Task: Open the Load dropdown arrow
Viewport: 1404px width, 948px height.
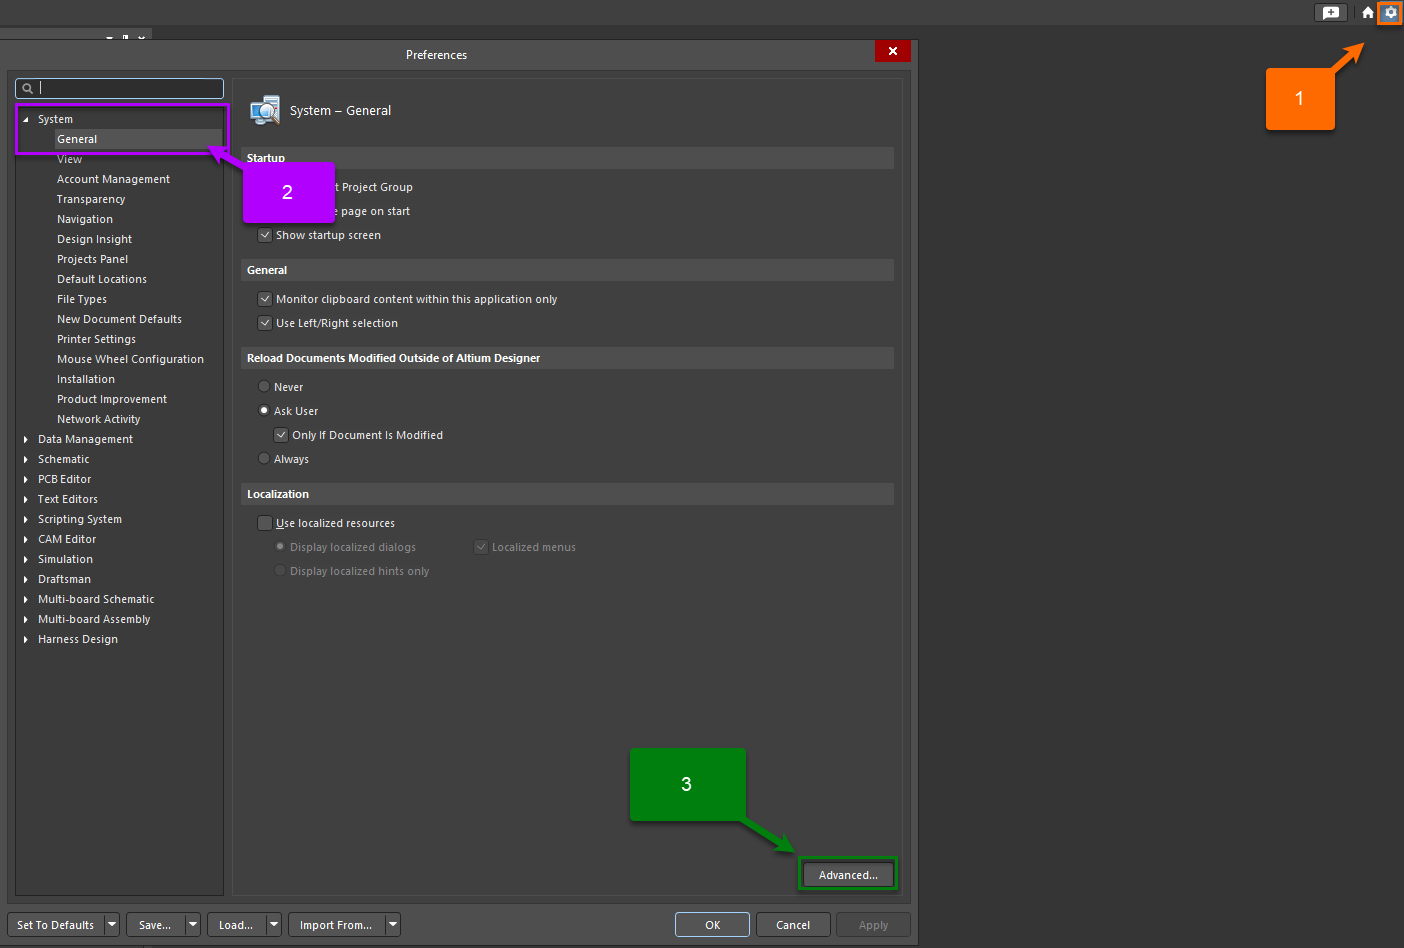Action: (x=274, y=925)
